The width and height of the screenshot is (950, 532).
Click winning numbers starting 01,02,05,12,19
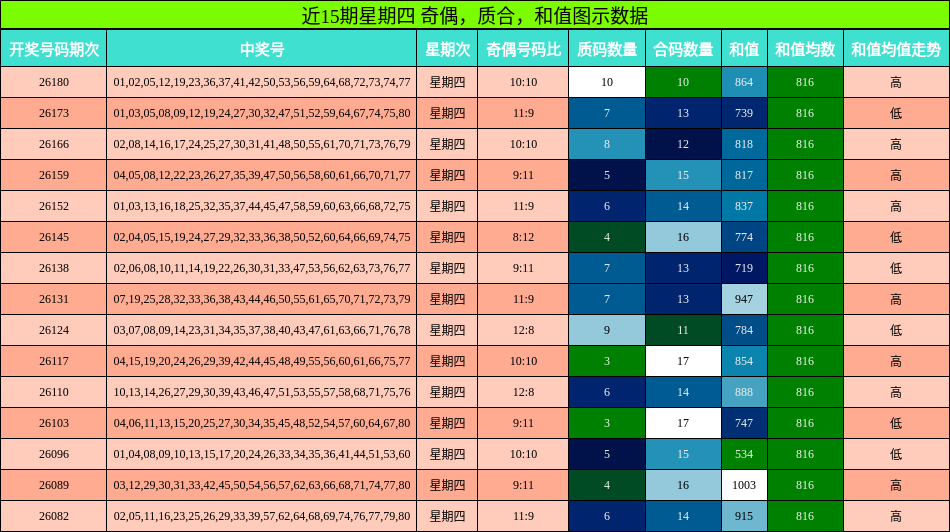(x=262, y=82)
